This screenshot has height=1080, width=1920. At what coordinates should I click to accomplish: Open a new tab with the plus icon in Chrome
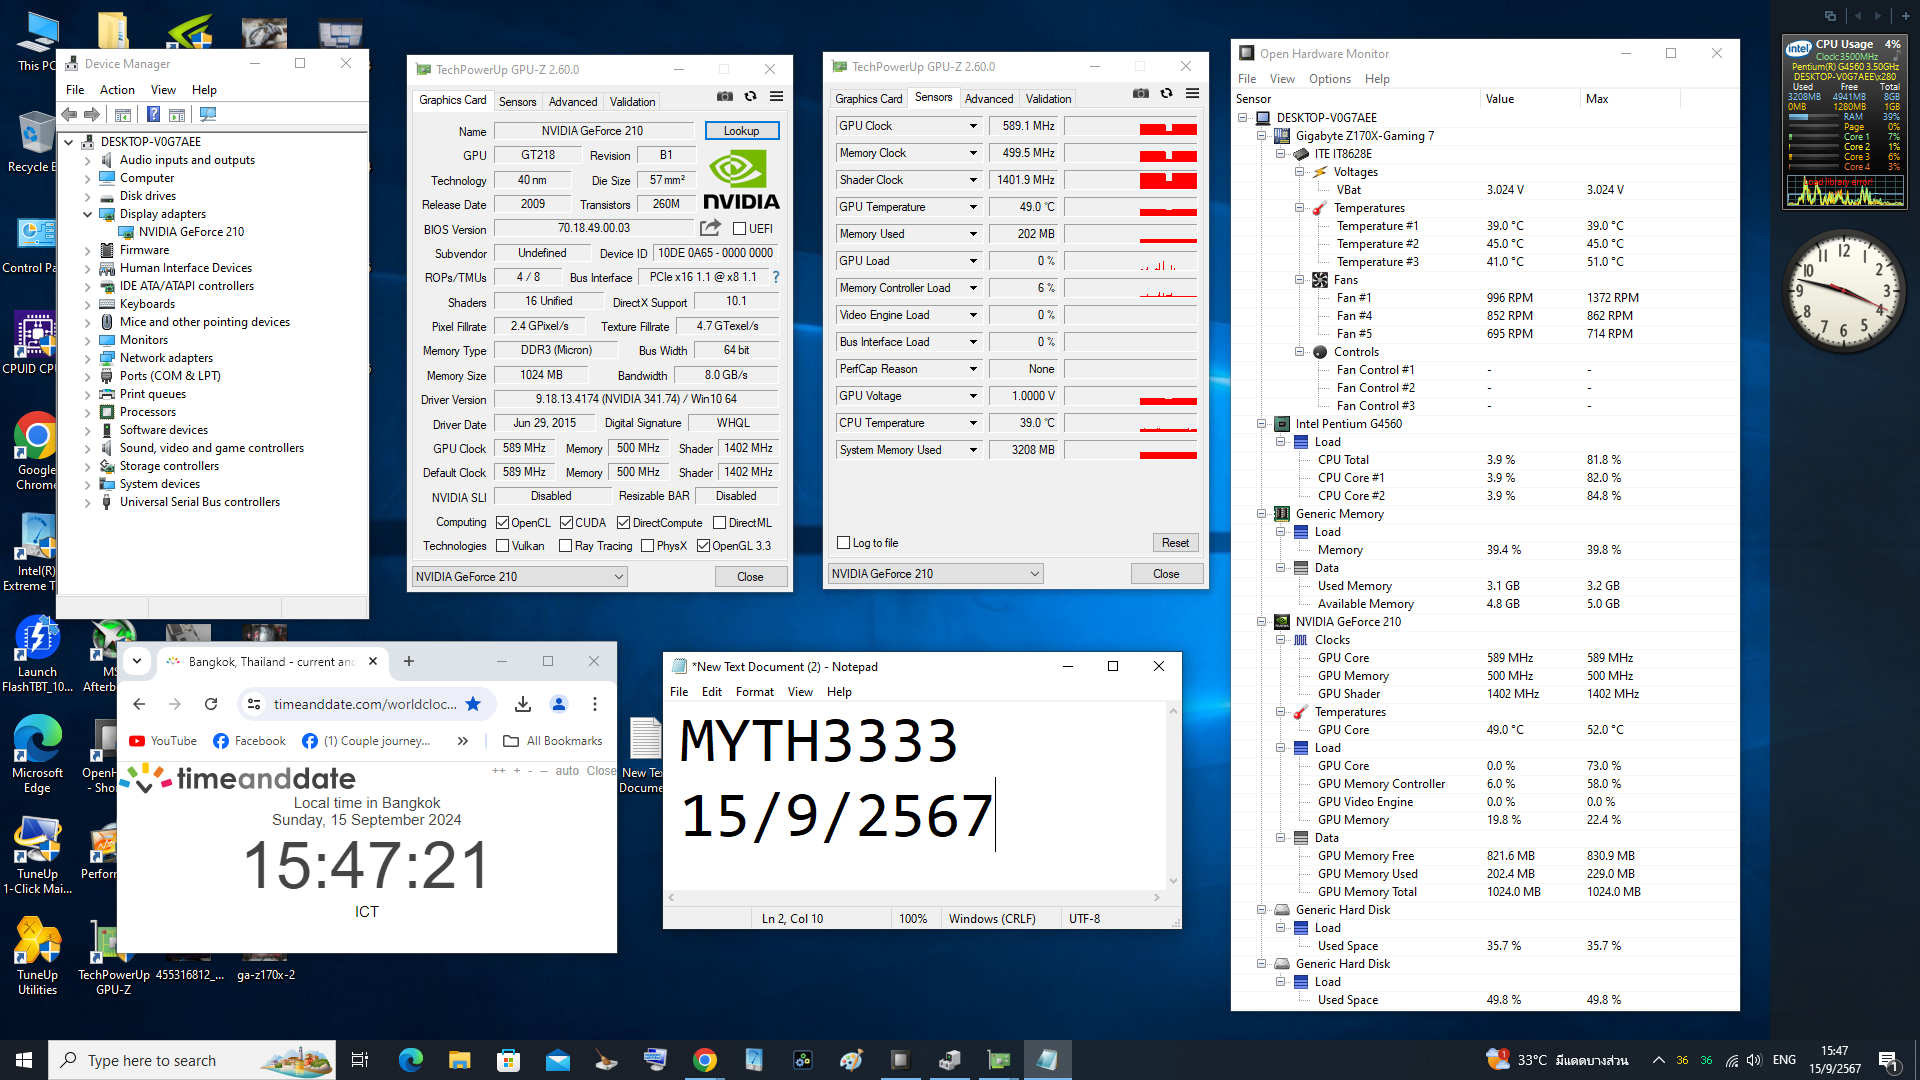409,662
